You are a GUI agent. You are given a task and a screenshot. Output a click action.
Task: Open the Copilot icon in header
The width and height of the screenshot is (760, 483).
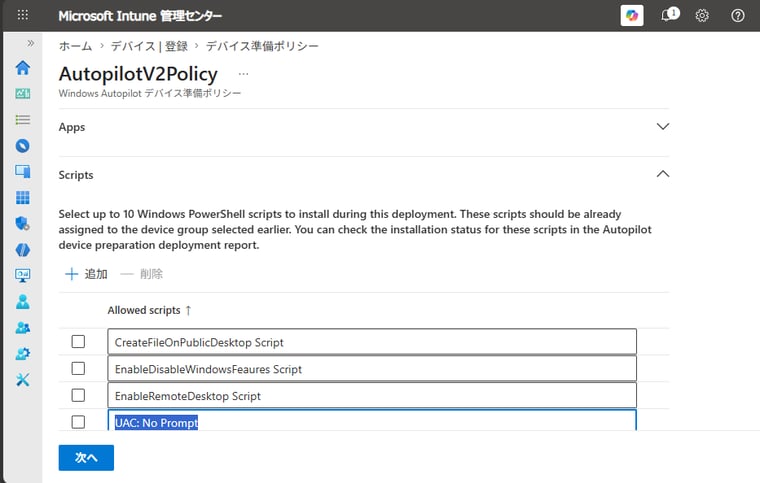[x=632, y=16]
